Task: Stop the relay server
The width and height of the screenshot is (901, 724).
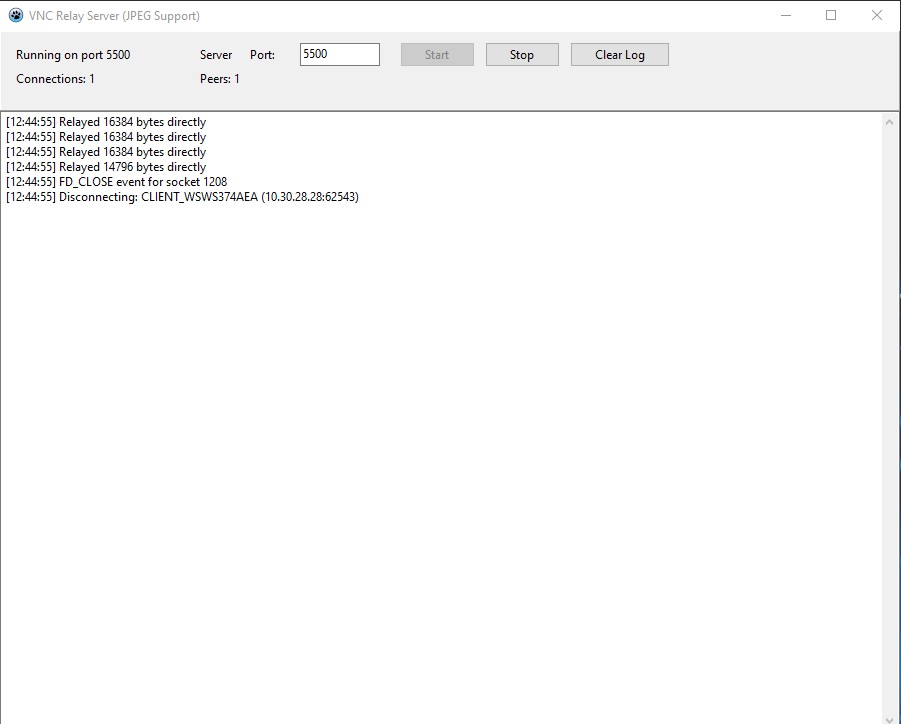Action: tap(522, 55)
